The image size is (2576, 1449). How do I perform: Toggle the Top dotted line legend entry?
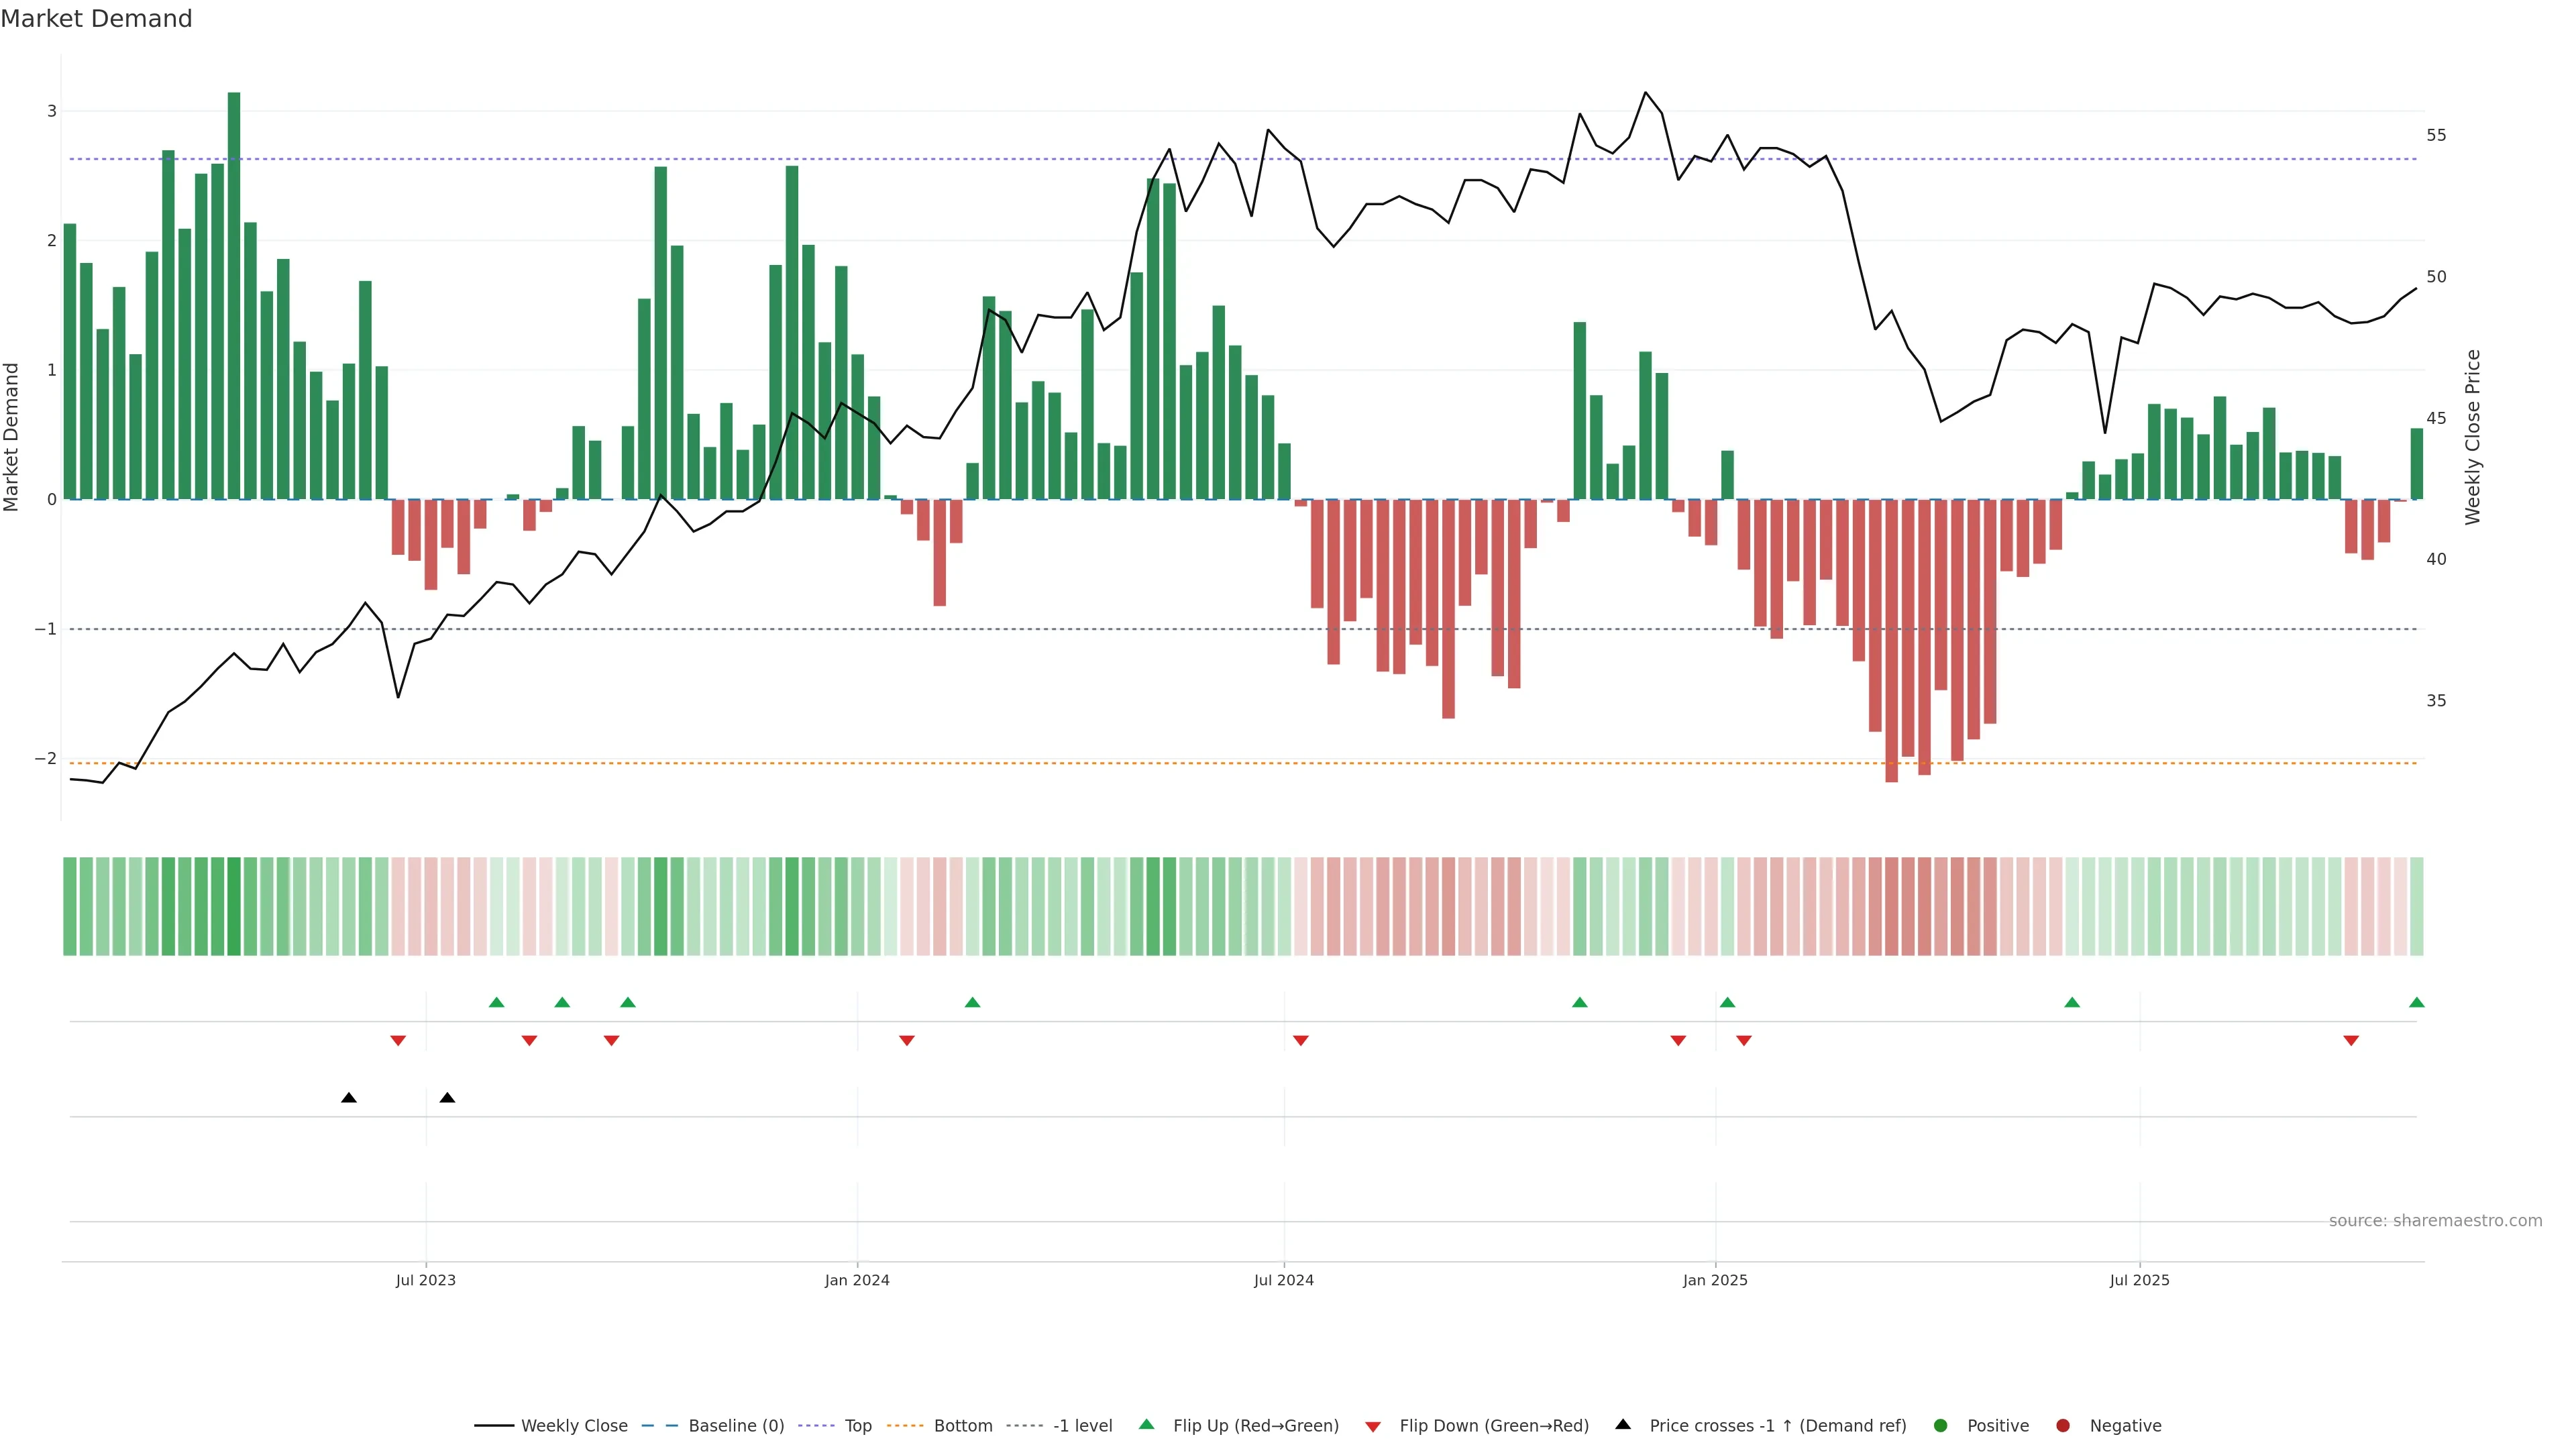[x=857, y=1425]
